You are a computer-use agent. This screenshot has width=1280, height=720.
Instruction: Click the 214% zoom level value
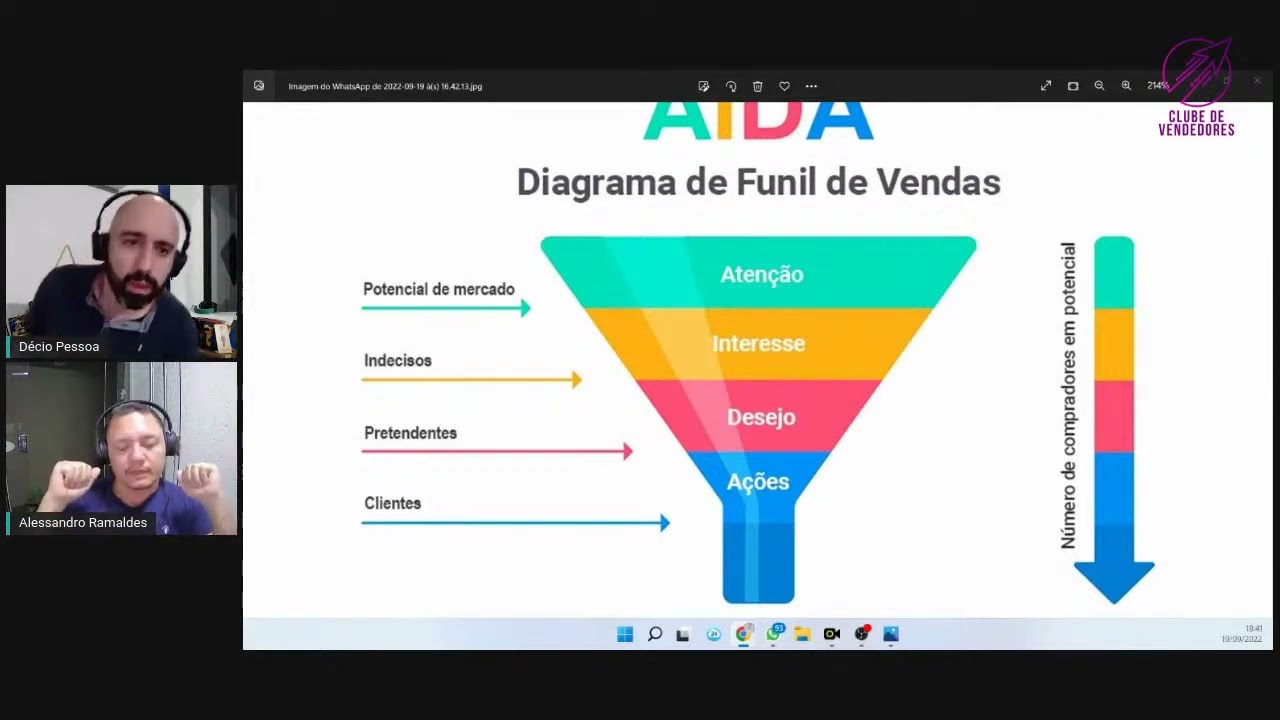coord(1157,86)
